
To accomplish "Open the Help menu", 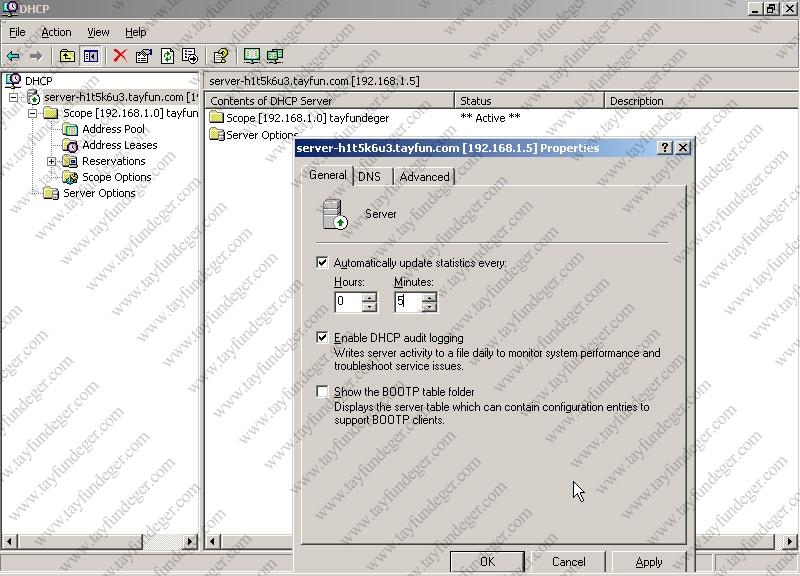I will click(x=136, y=32).
